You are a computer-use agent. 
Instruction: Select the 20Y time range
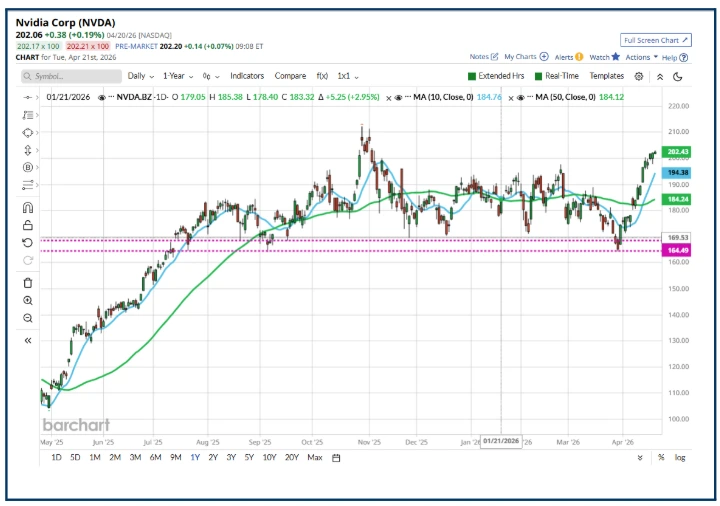(292, 457)
